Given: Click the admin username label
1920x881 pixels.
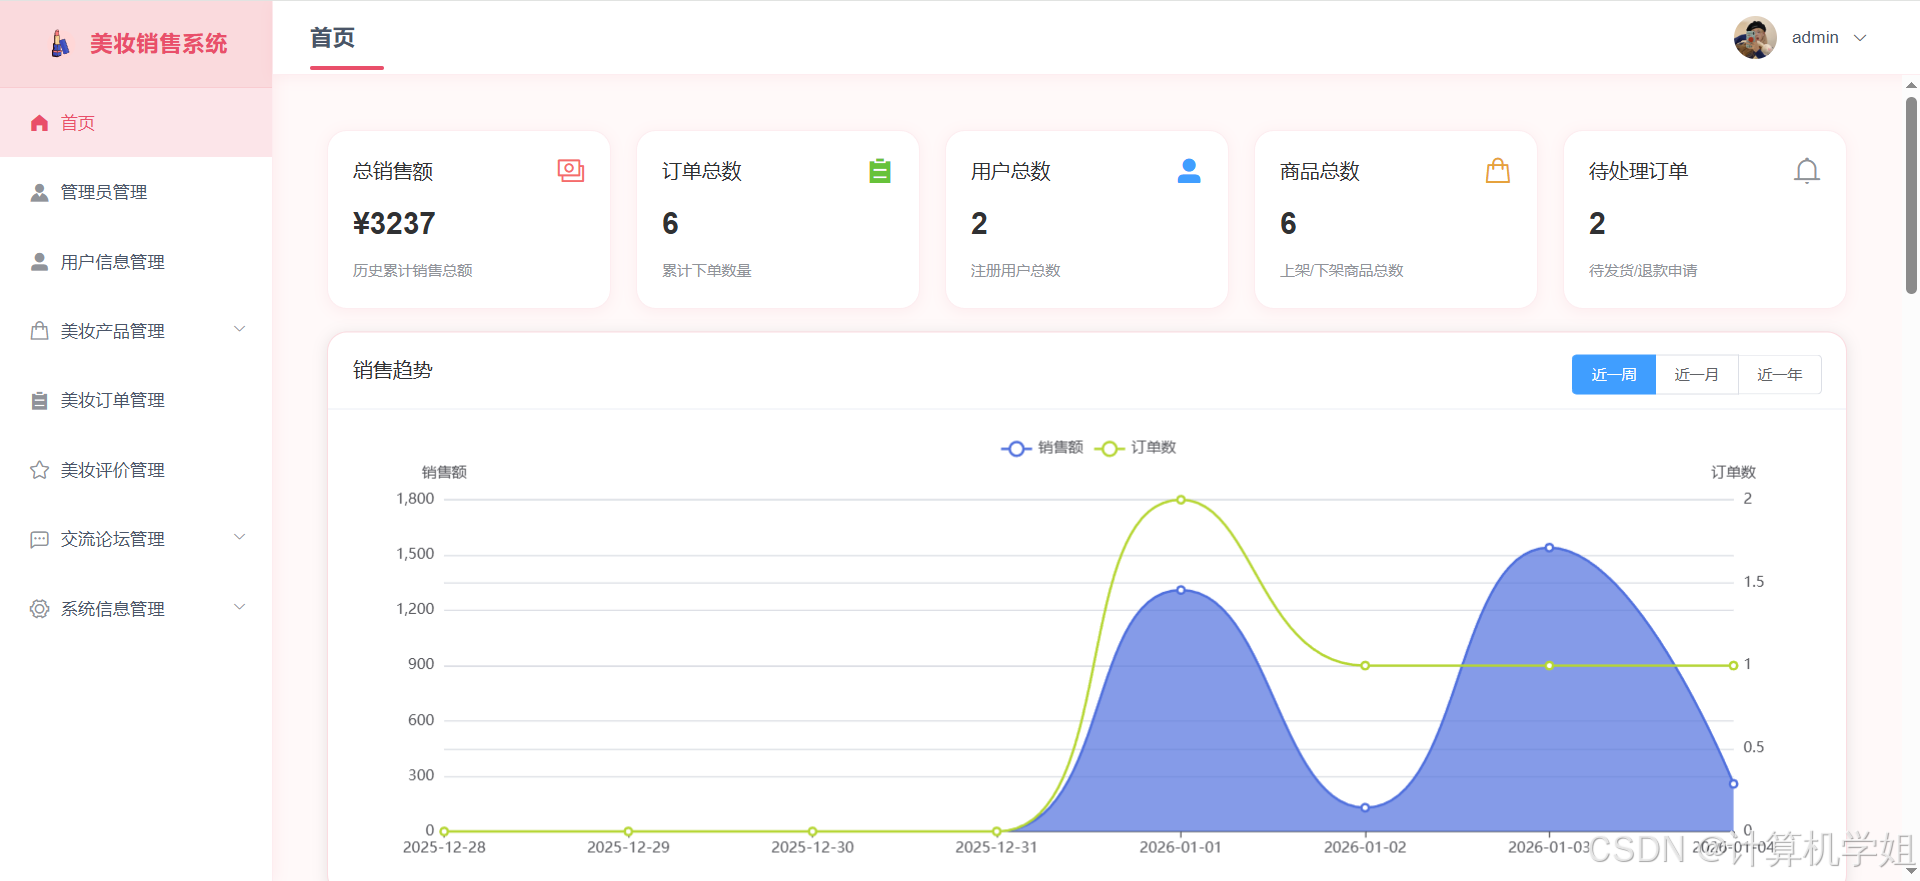Looking at the screenshot, I should [1815, 38].
